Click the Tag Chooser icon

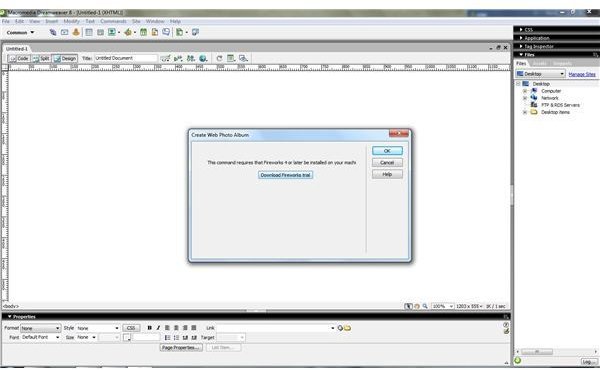click(x=196, y=33)
